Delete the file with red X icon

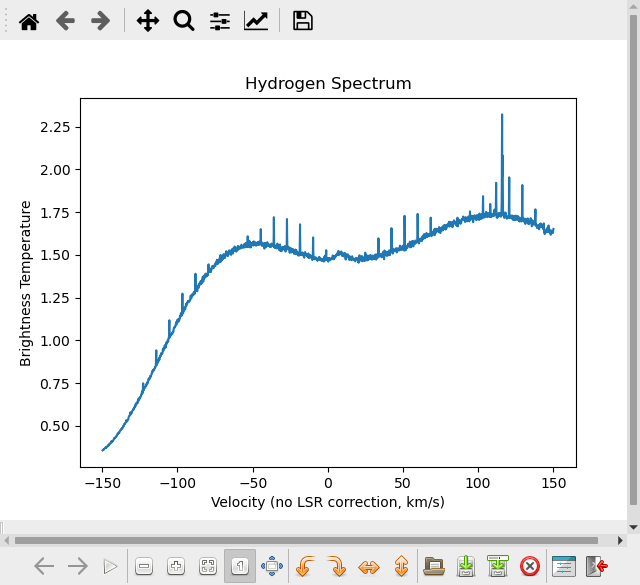coord(530,566)
